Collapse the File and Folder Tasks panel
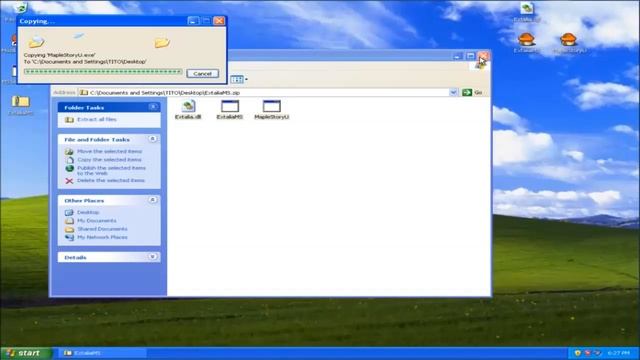Viewport: 640px width, 360px height. point(153,139)
